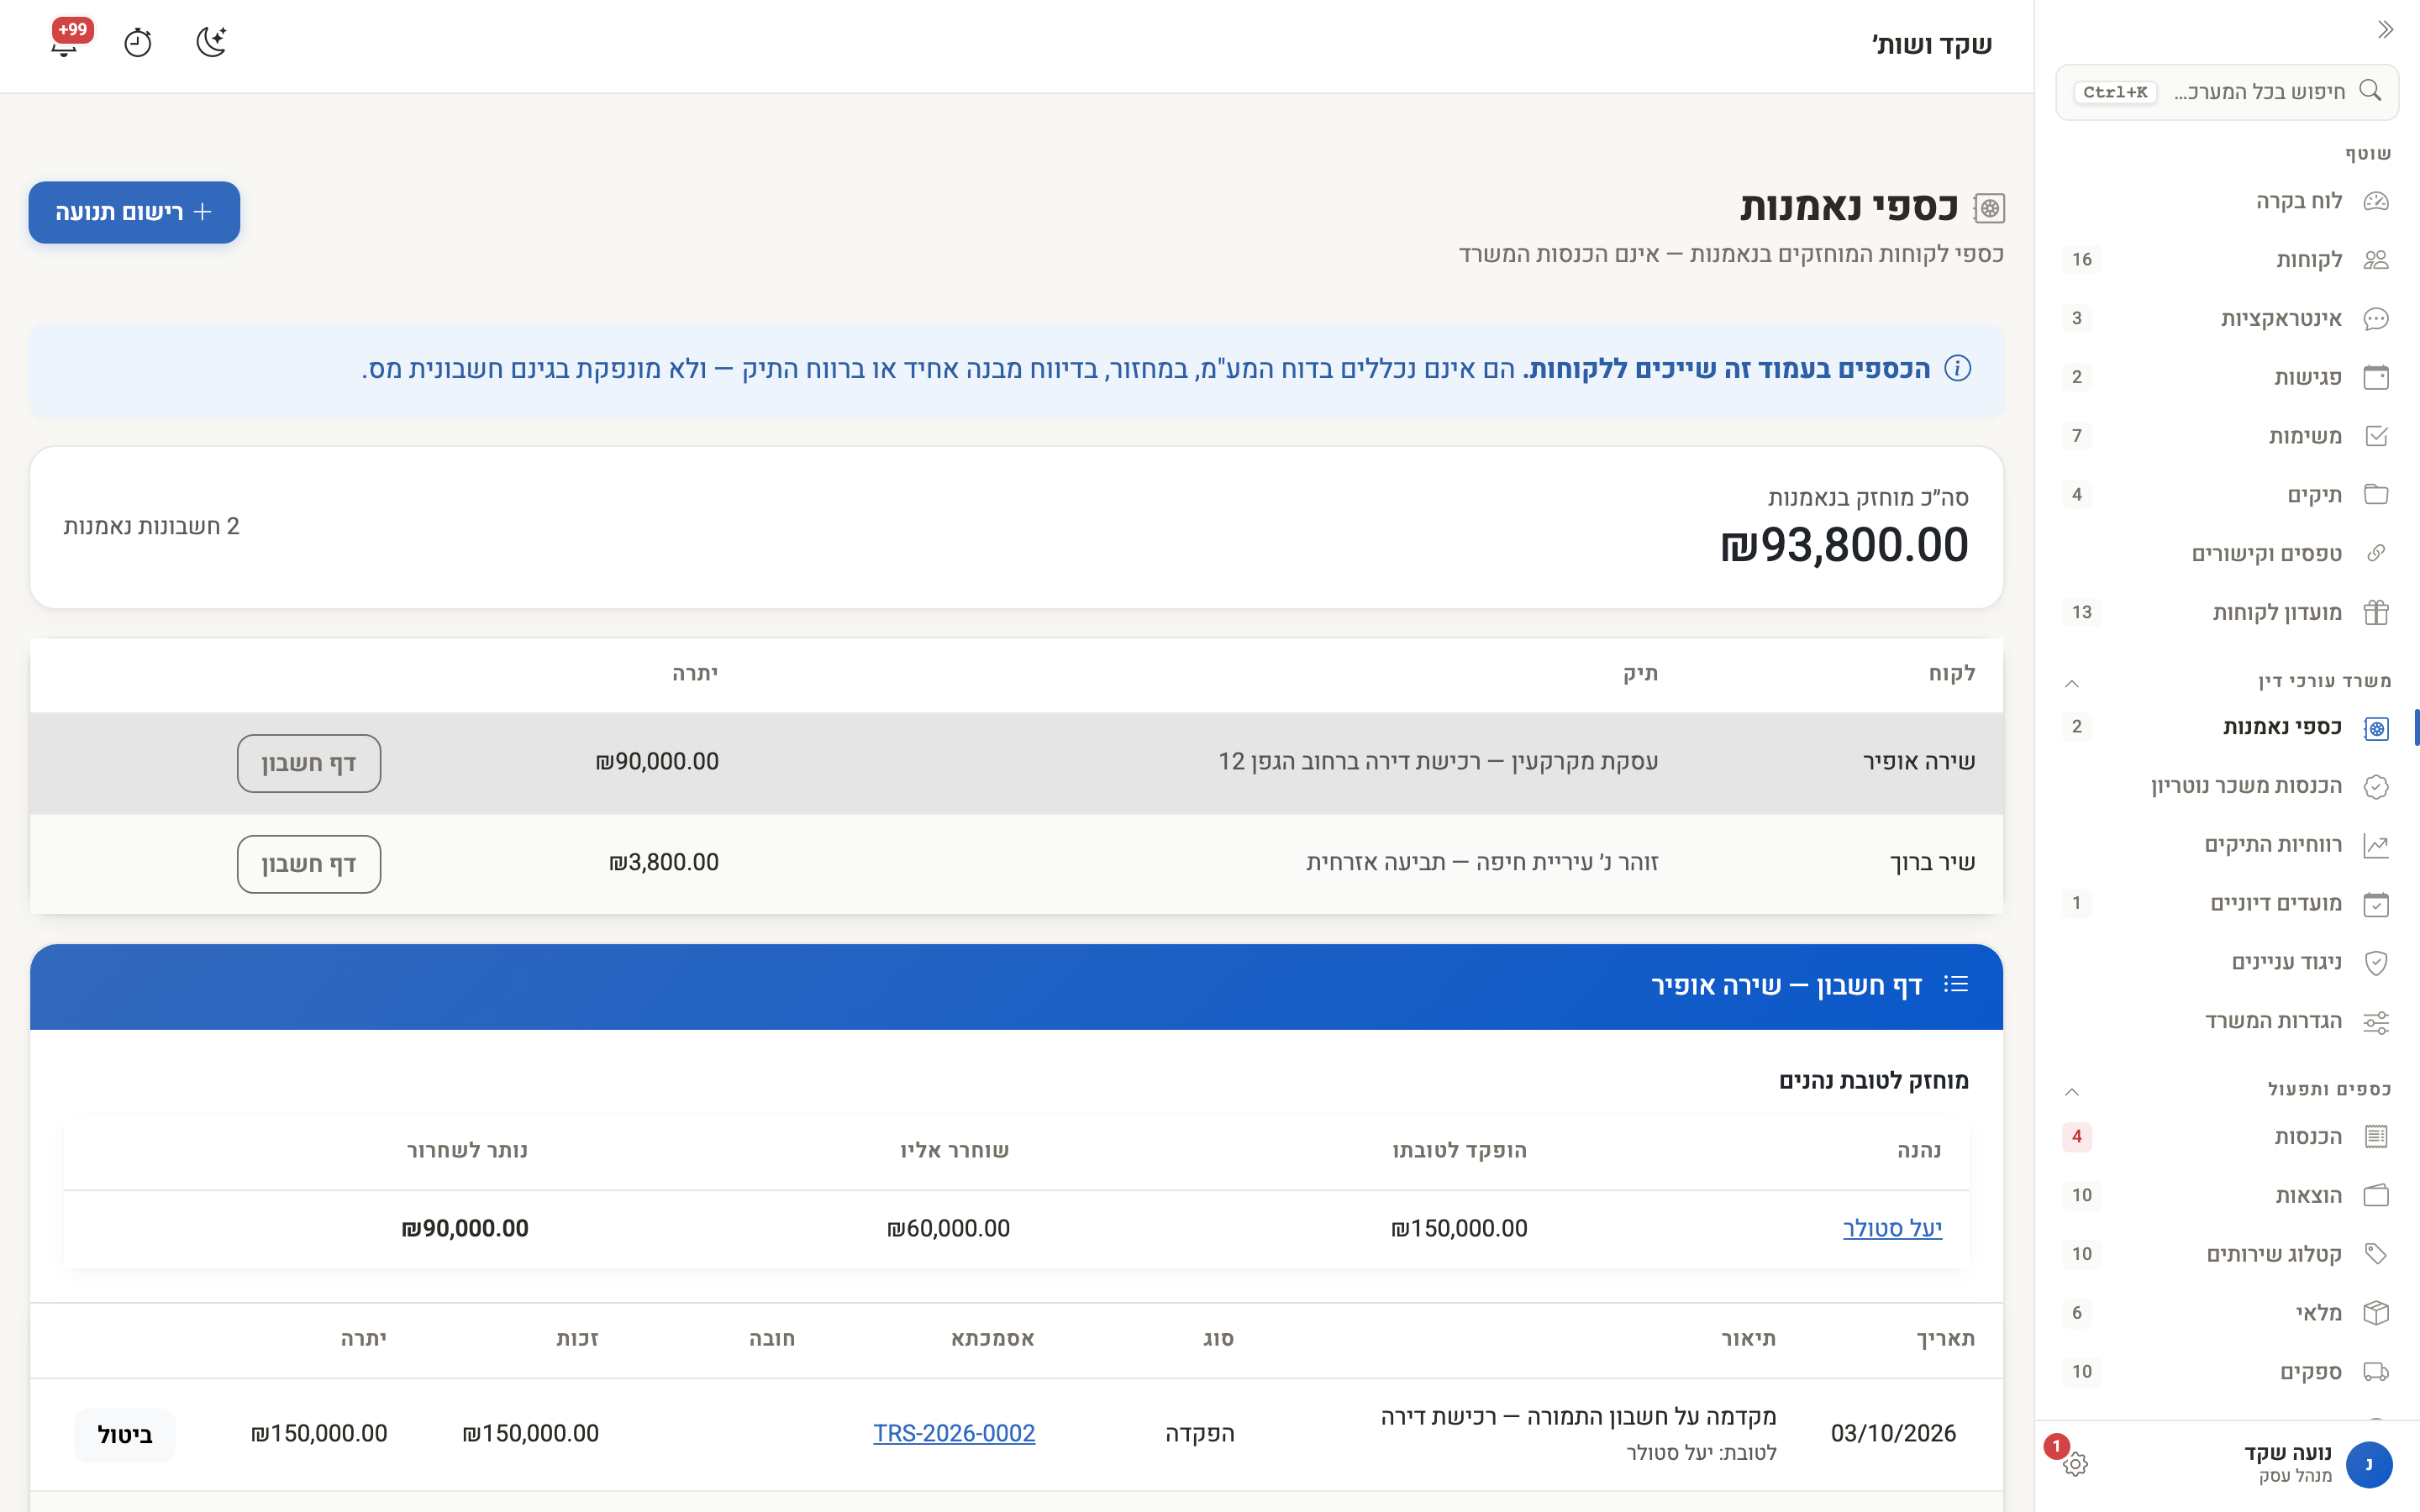The width and height of the screenshot is (2420, 1512).
Task: Open הכנסות משכר נוטריון menu item
Action: point(2227,786)
